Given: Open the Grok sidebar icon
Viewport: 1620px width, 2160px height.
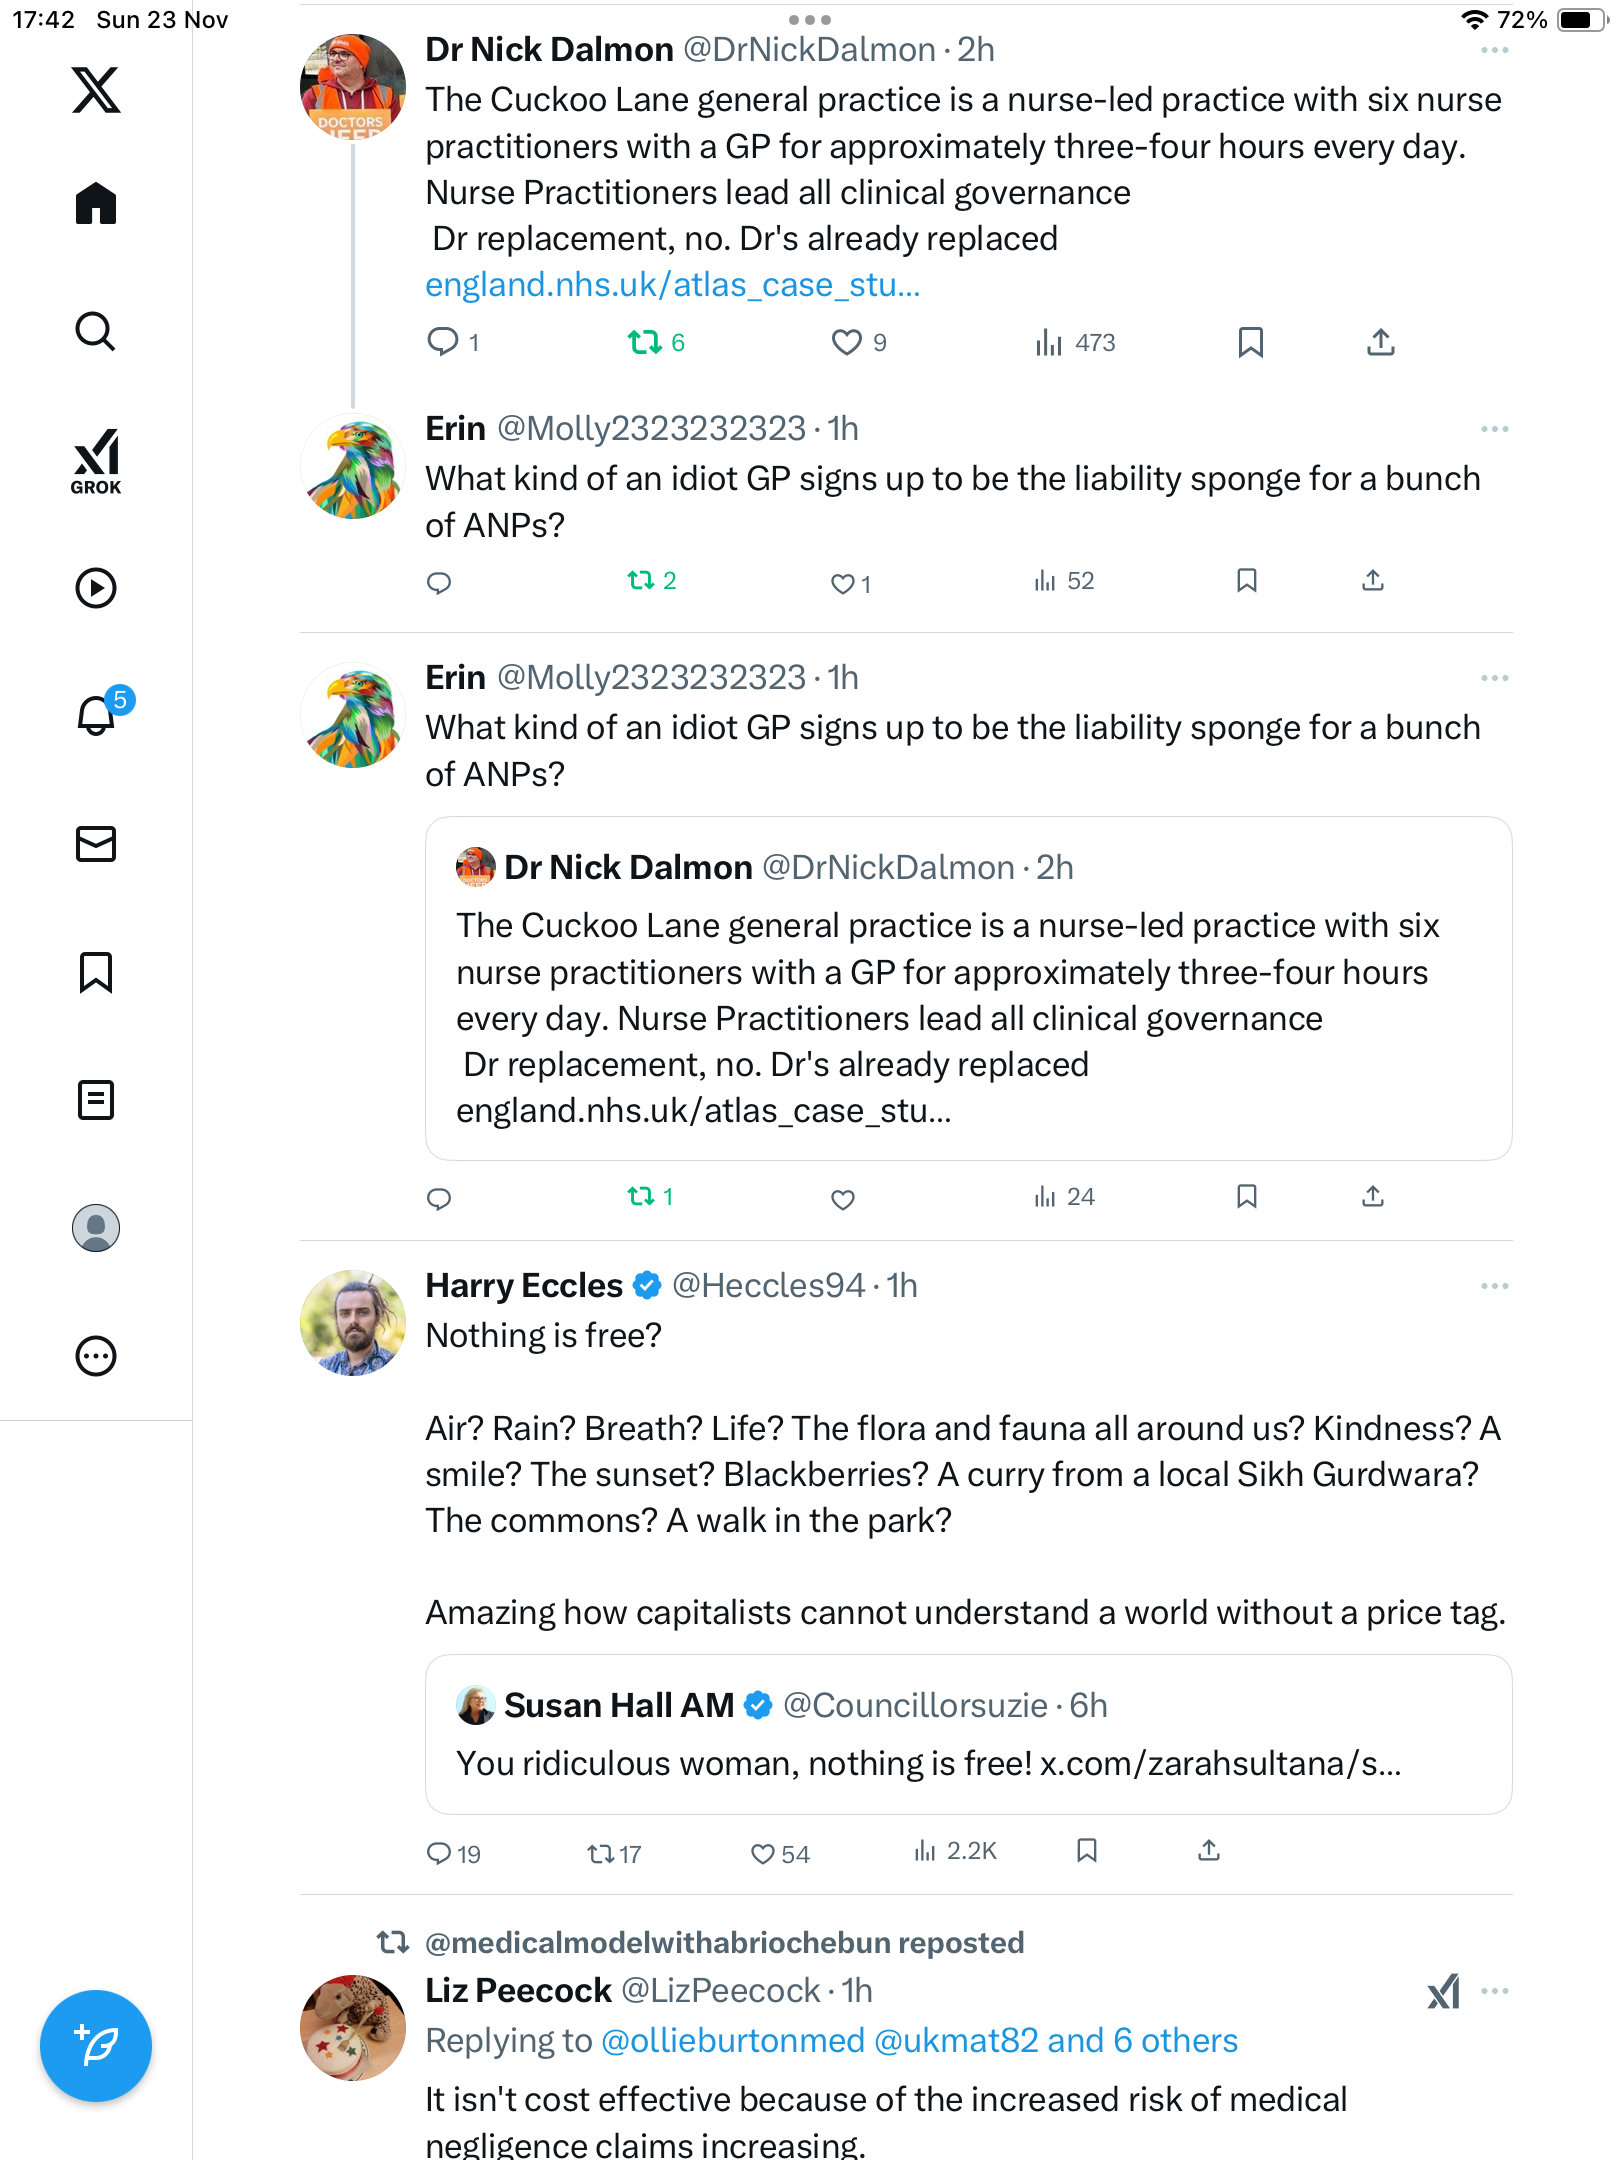Looking at the screenshot, I should [96, 461].
